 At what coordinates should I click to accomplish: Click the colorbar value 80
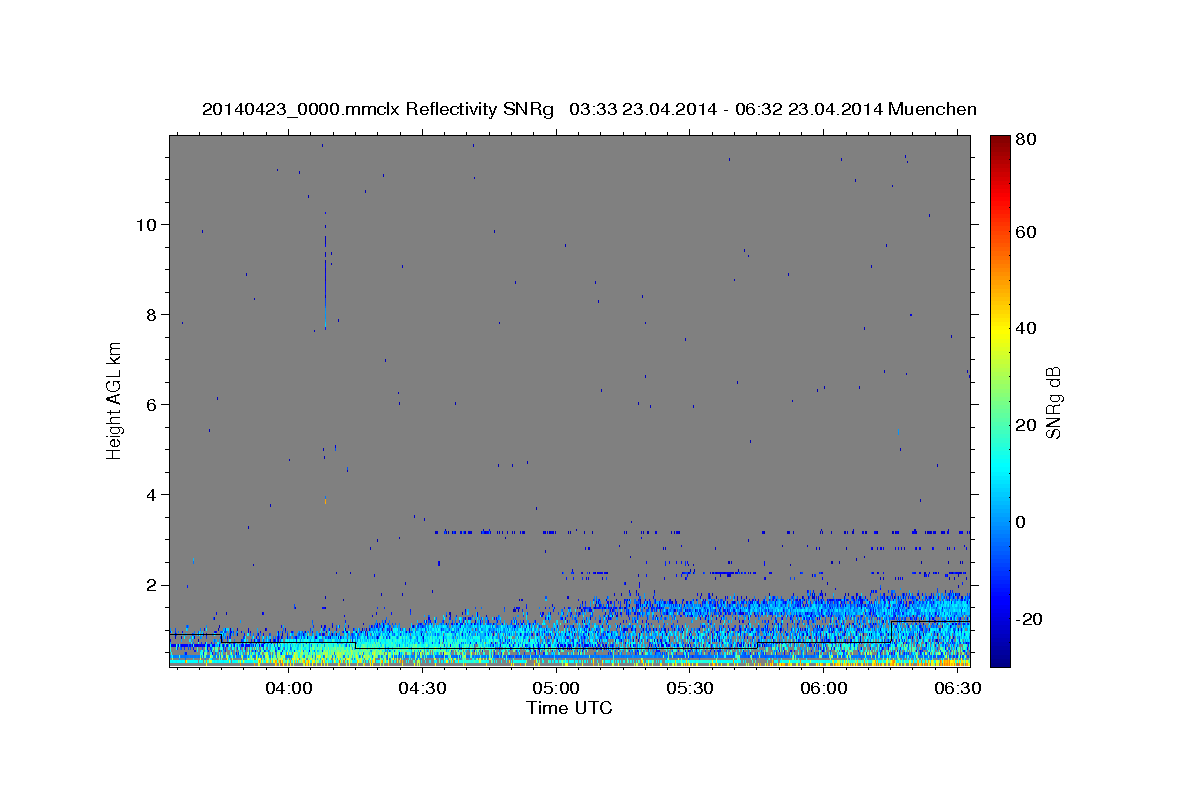coord(1025,140)
